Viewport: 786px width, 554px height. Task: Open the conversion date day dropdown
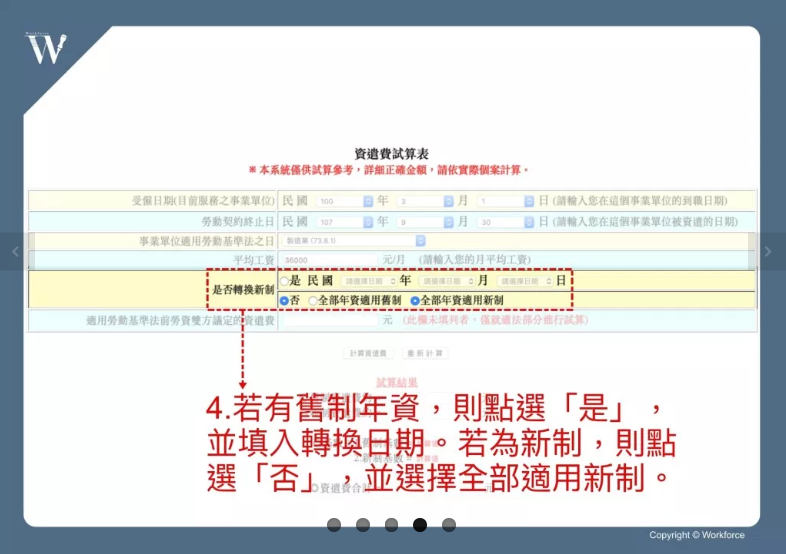525,281
